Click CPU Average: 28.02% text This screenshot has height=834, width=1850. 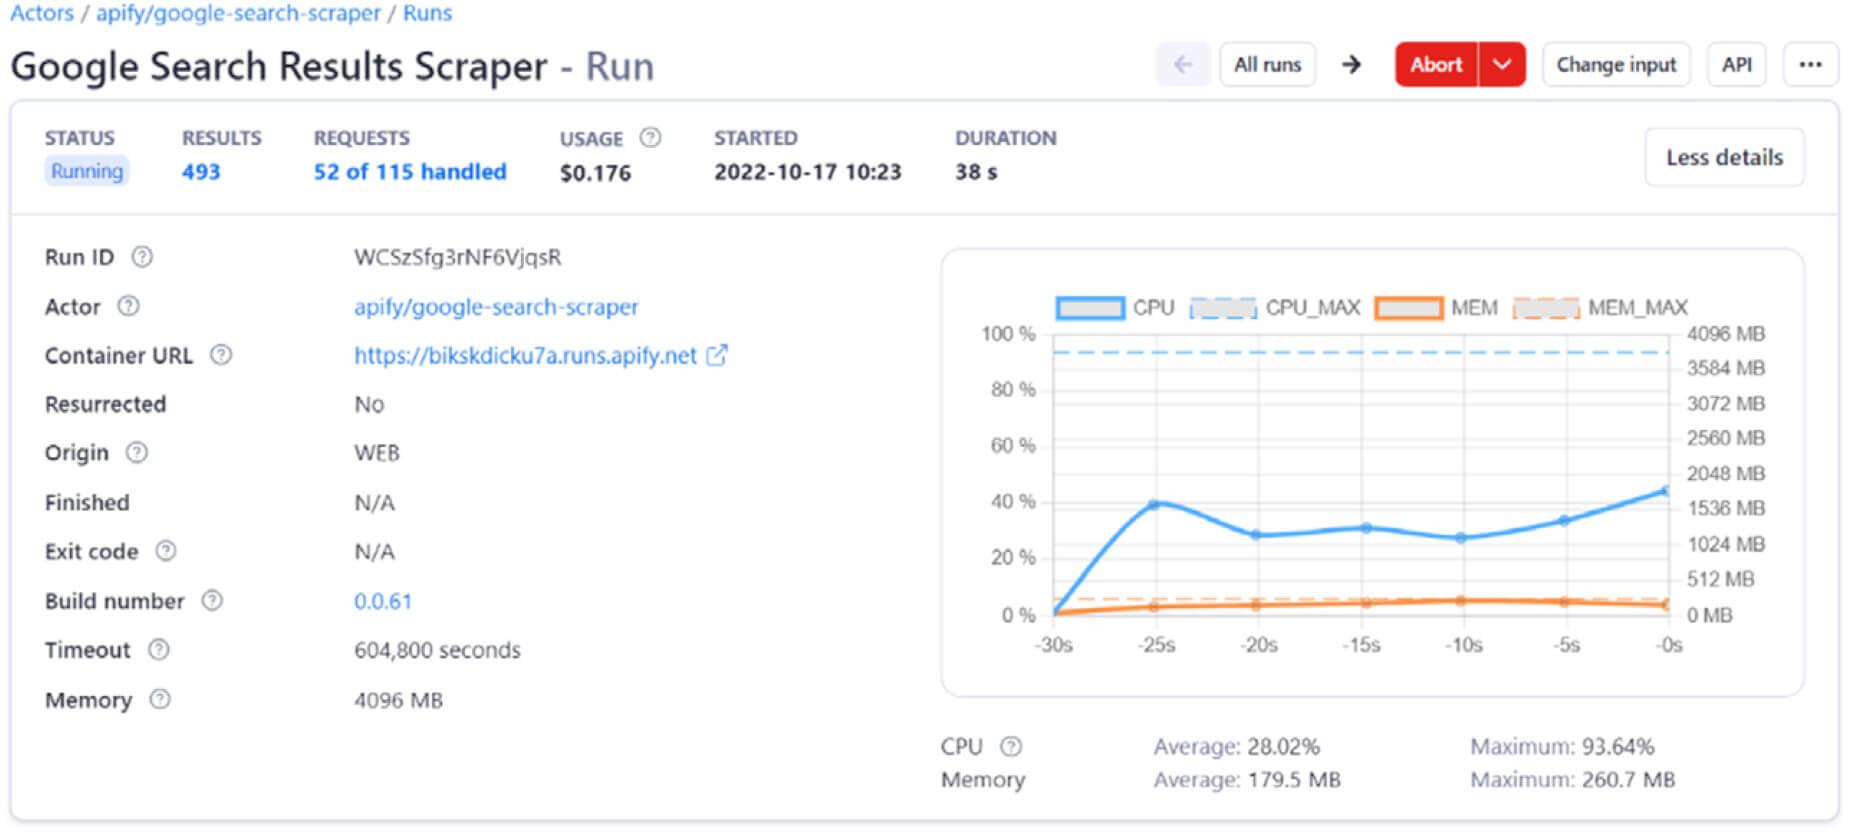click(1237, 747)
